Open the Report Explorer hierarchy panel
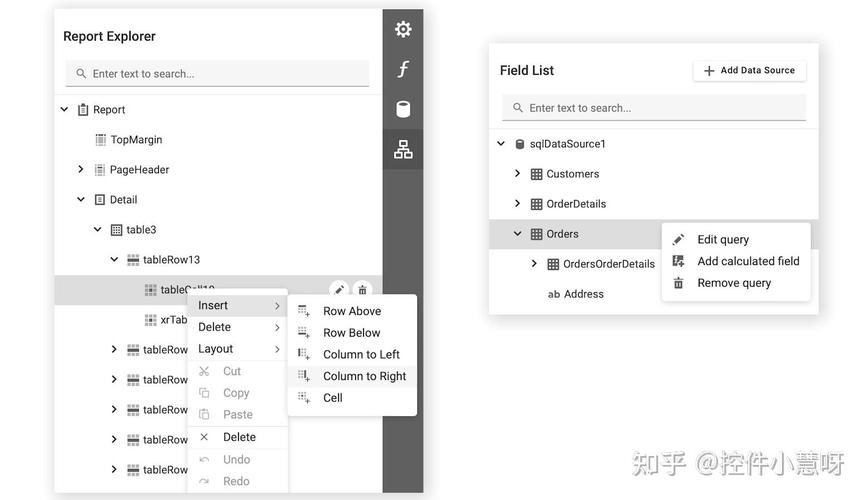Screen dimensions: 867x500 (403, 149)
